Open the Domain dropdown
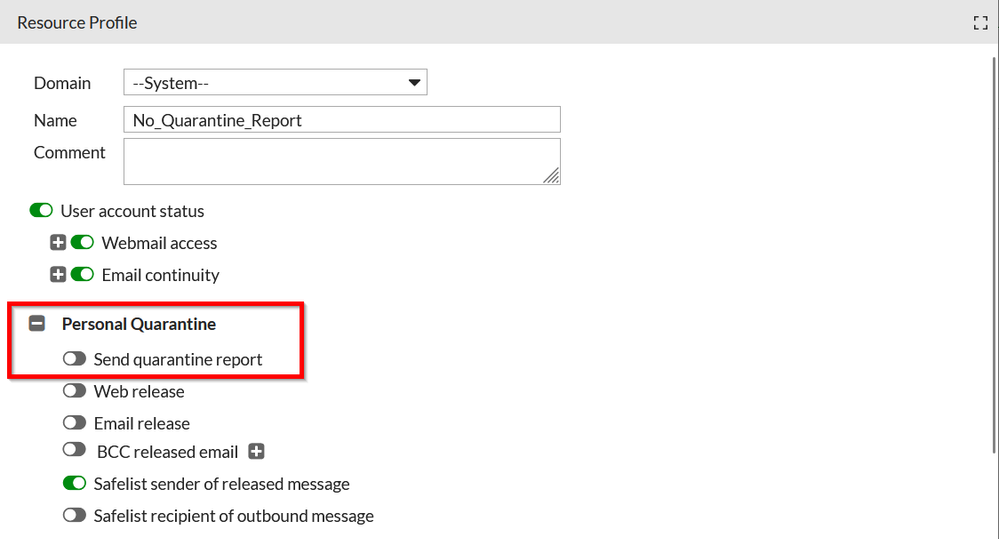Screen dimensions: 999x539 275,82
